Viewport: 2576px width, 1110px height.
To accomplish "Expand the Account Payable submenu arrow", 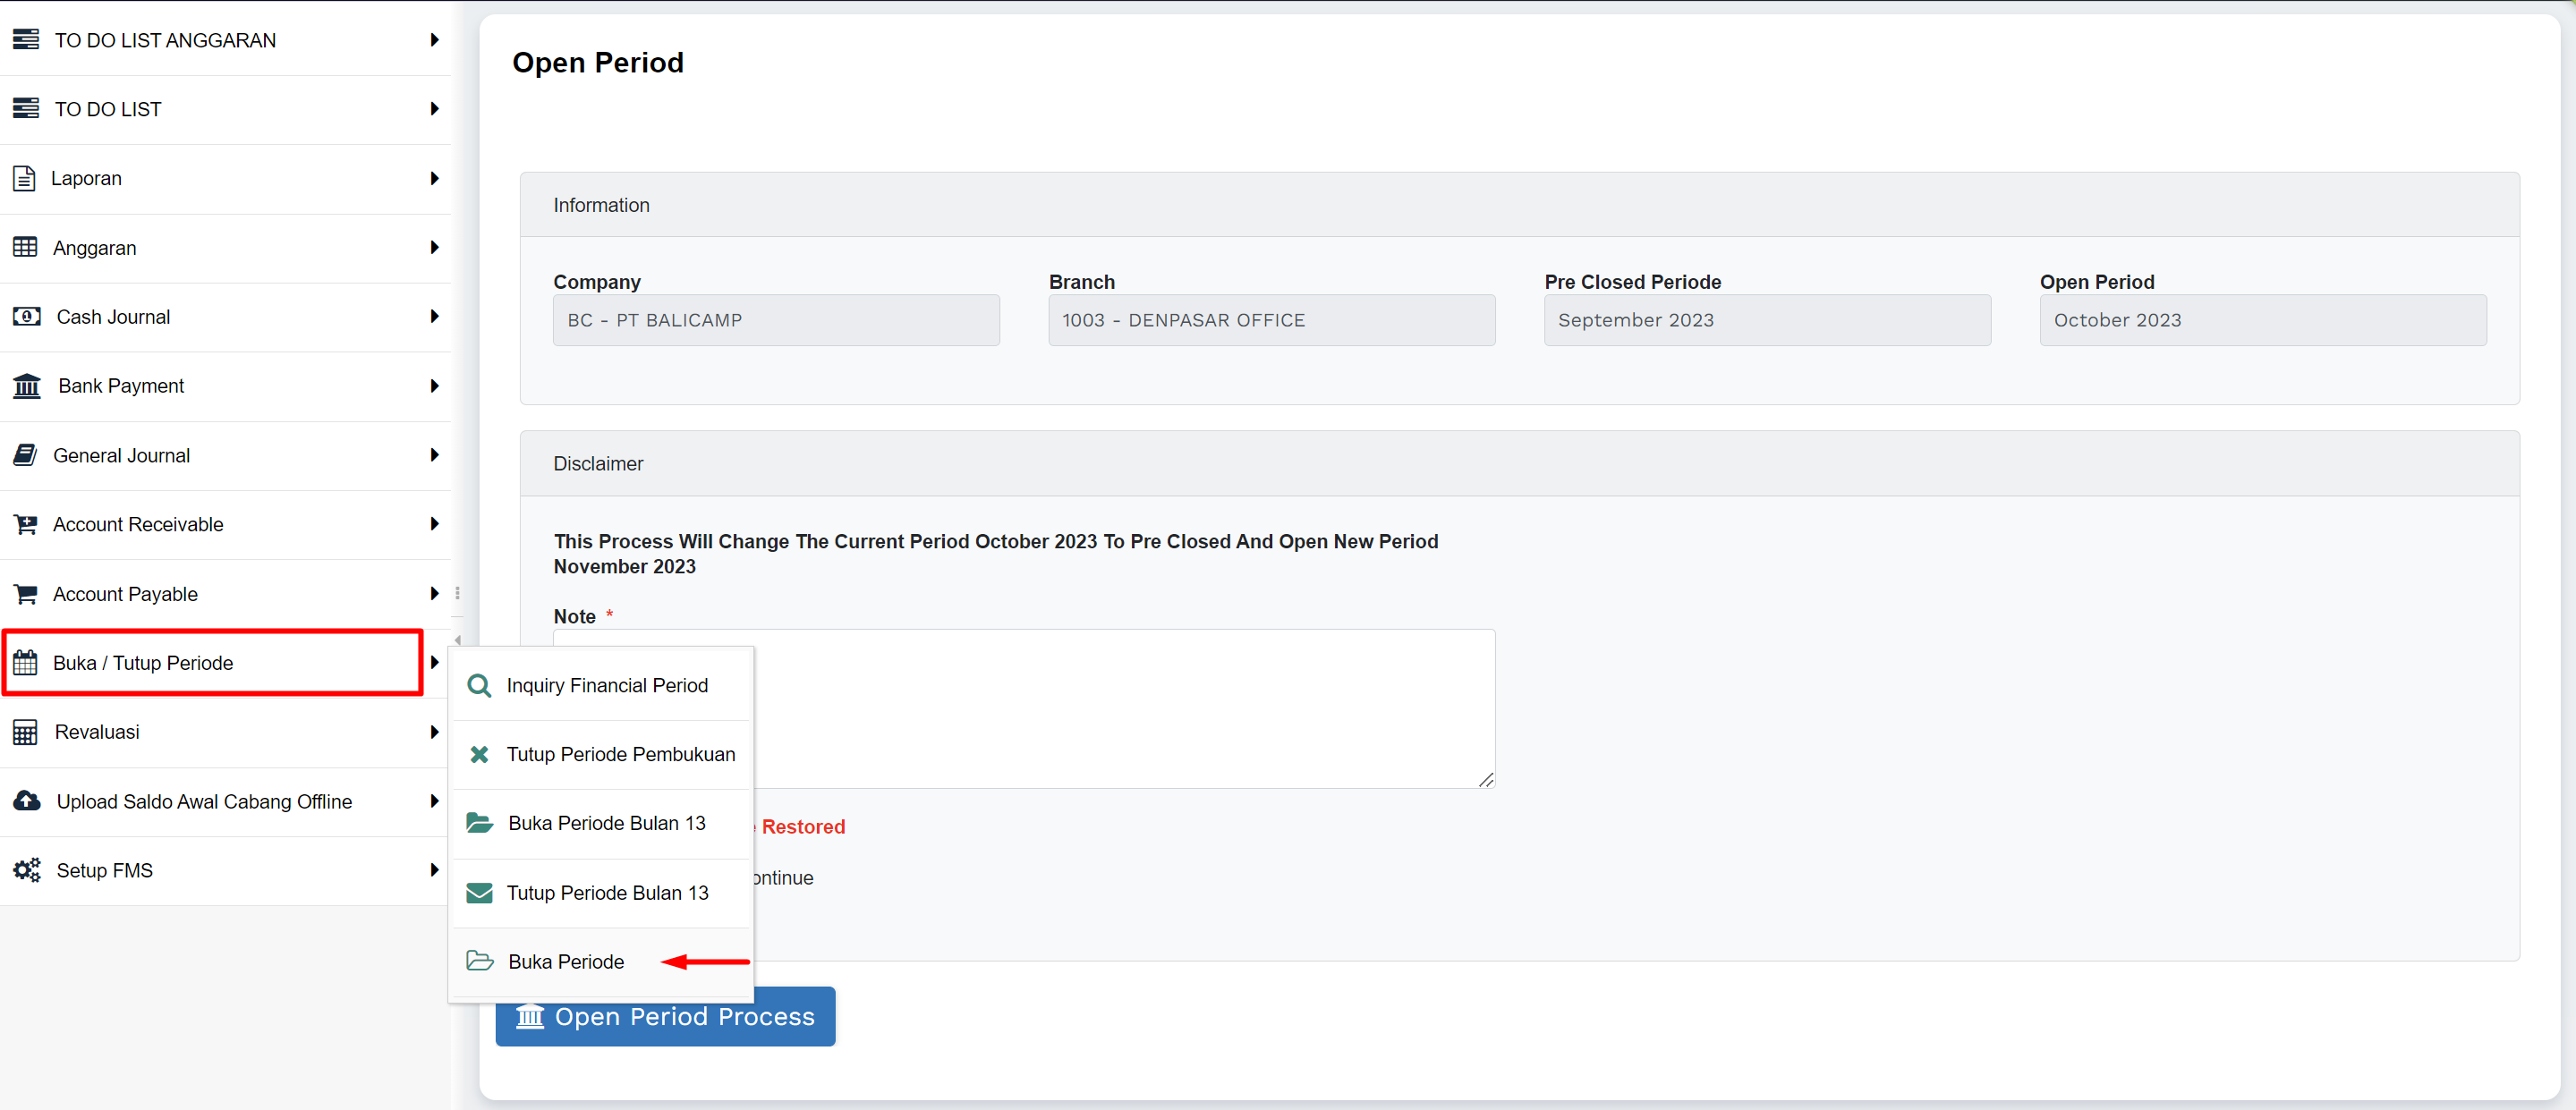I will click(x=434, y=594).
